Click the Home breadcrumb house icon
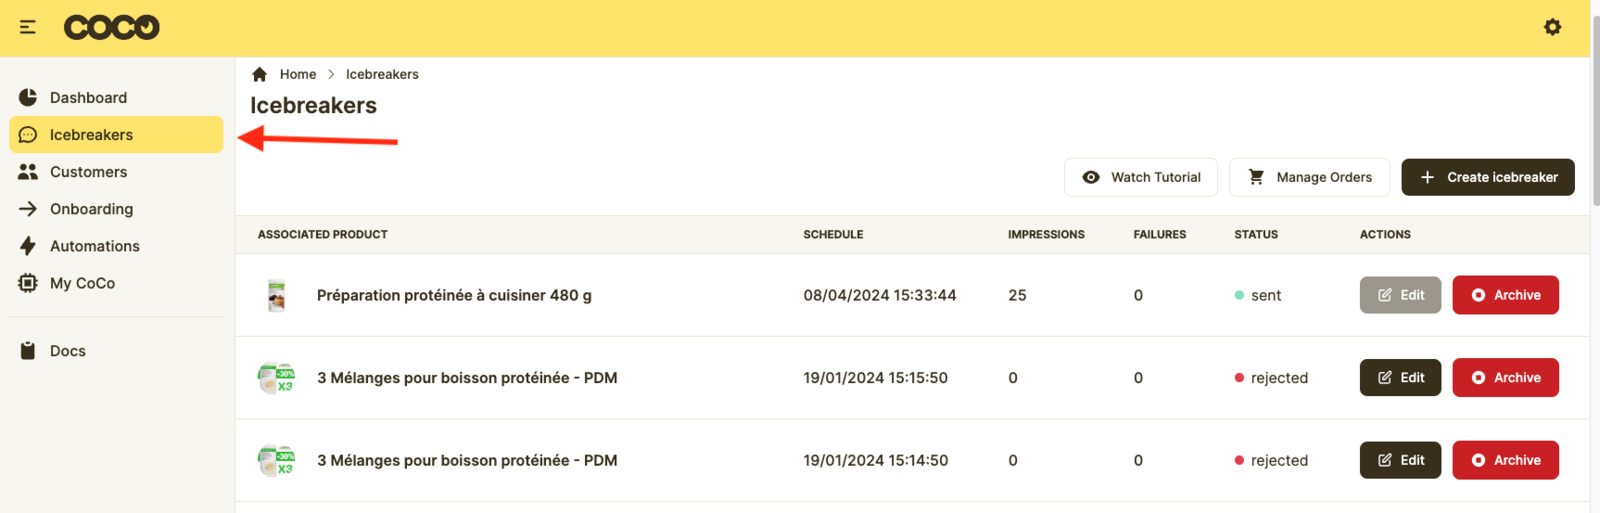The width and height of the screenshot is (1600, 513). (x=260, y=74)
